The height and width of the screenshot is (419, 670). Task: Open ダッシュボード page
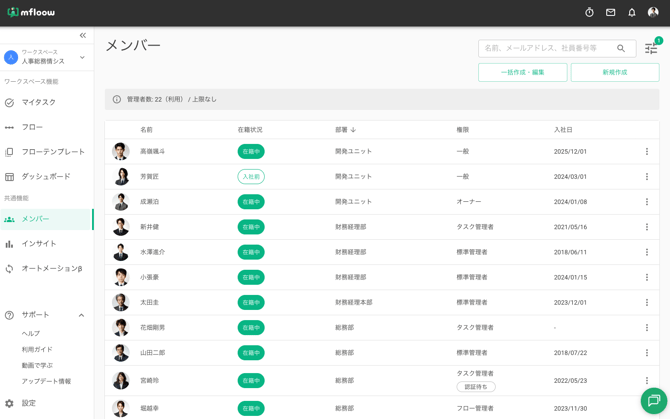click(47, 177)
